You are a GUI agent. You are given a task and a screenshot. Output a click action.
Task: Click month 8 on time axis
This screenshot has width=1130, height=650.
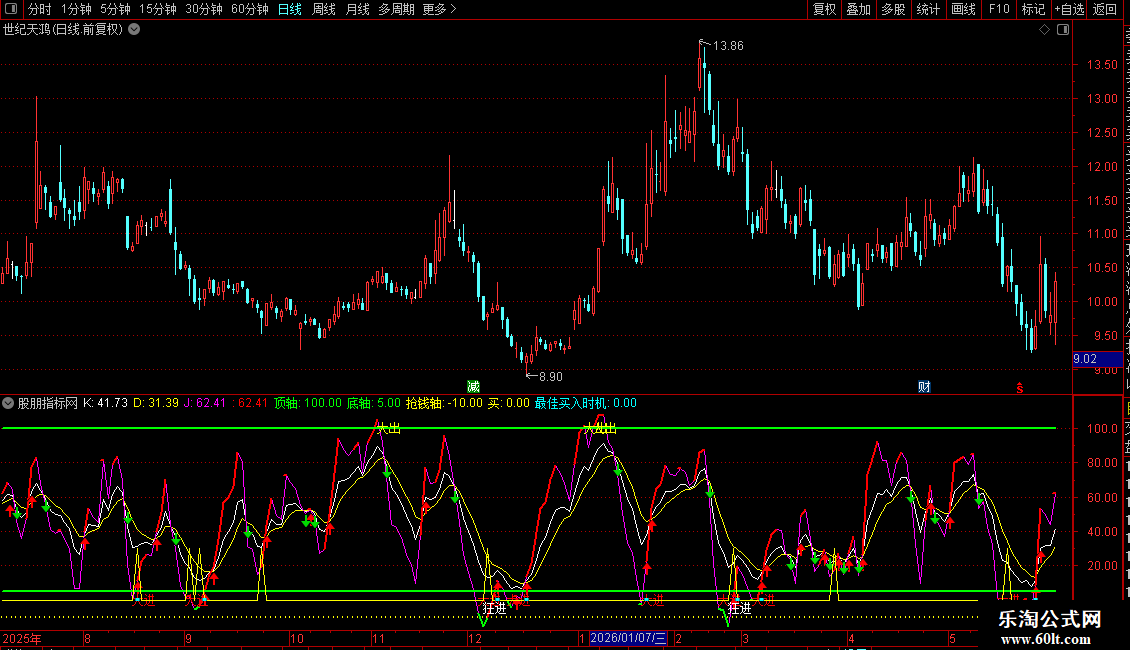pyautogui.click(x=87, y=638)
